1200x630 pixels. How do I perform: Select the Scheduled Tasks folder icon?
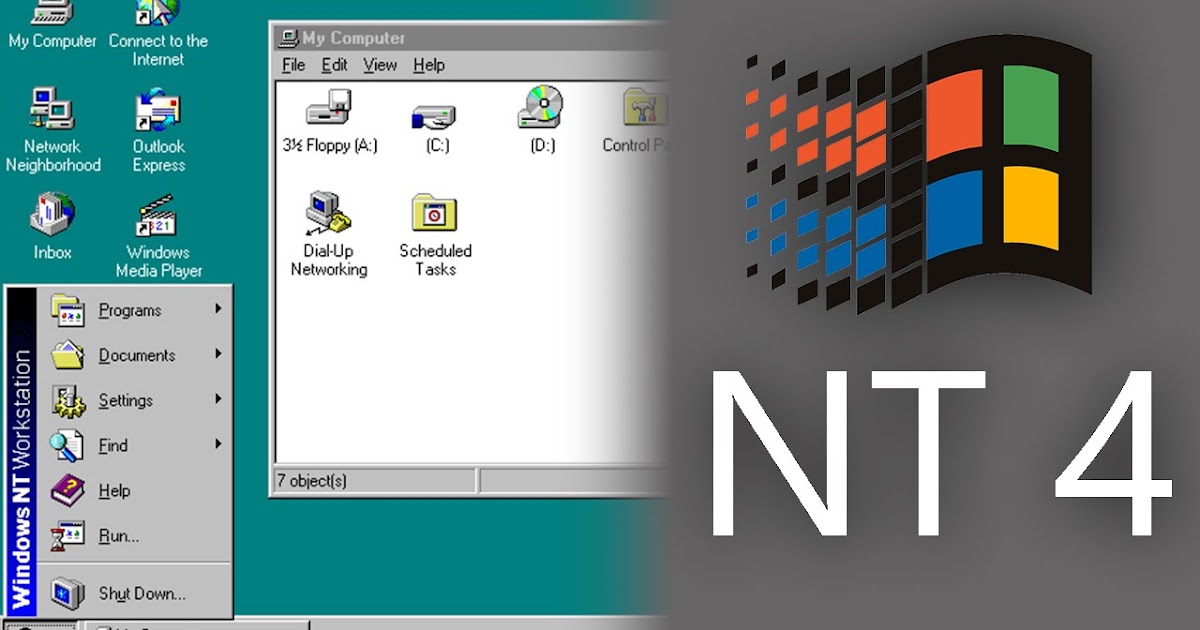coord(434,213)
